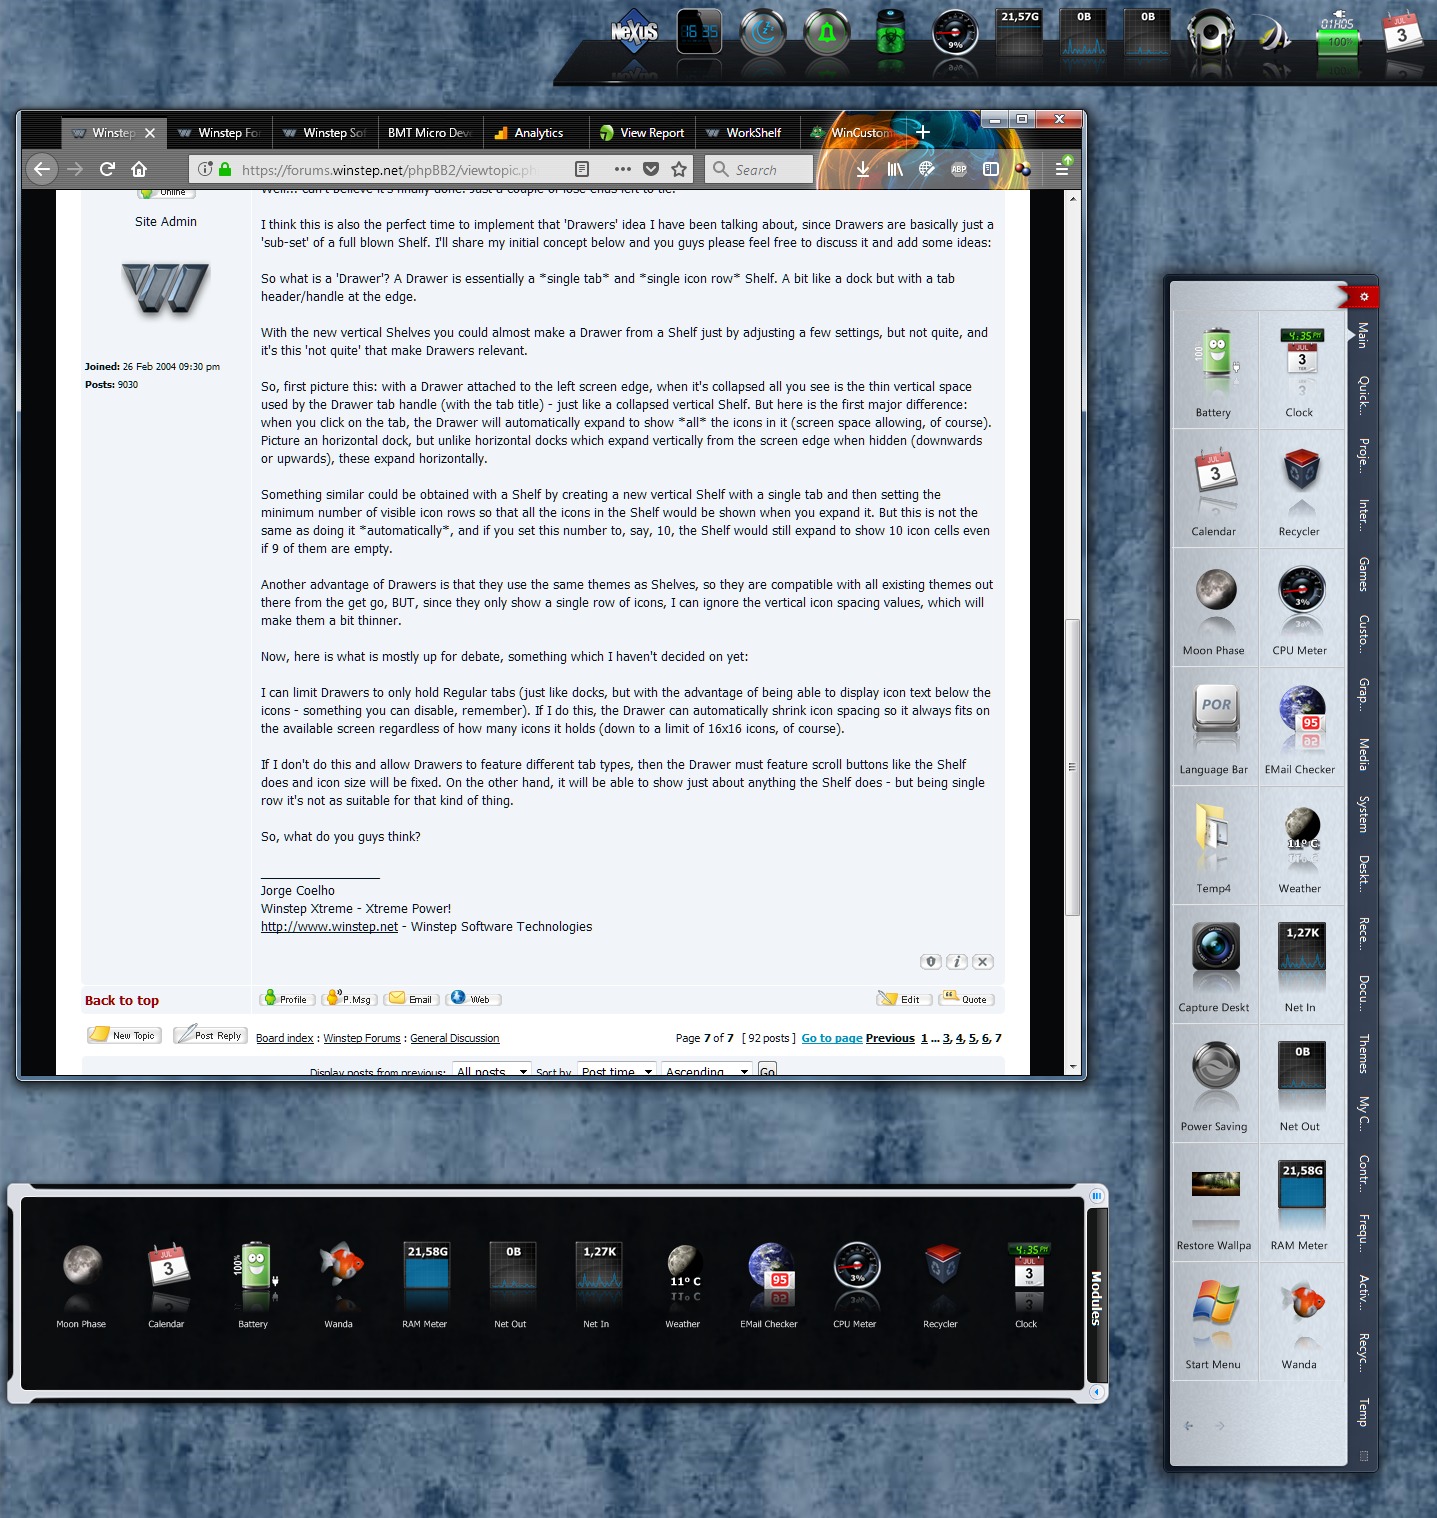Activate the blue sleep moon icon in the top dock

pyautogui.click(x=763, y=32)
